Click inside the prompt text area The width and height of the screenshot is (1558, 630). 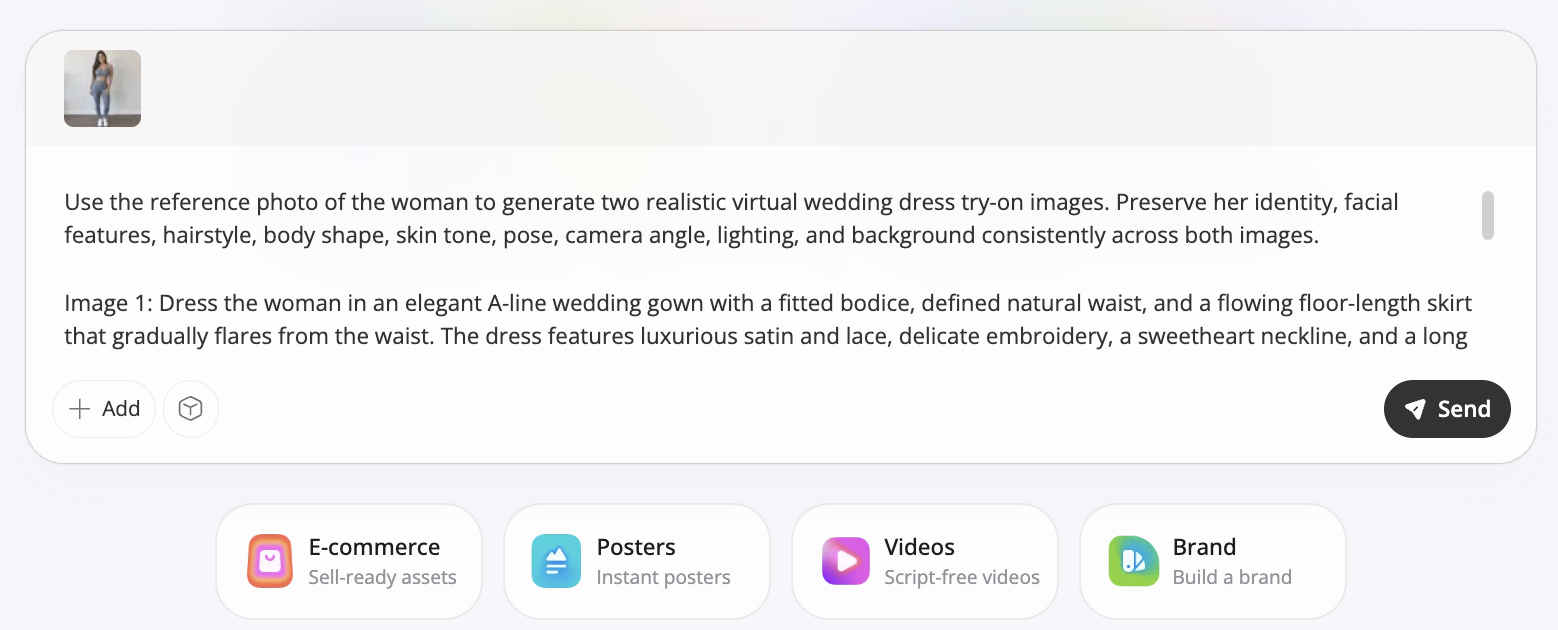click(x=766, y=270)
